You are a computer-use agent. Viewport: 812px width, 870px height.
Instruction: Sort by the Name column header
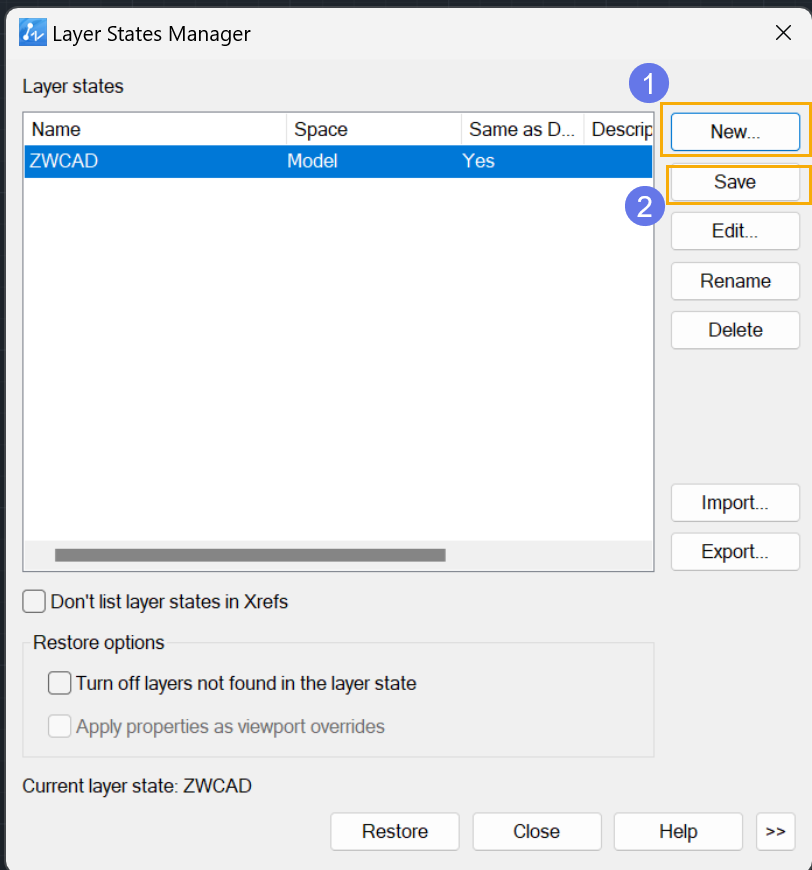pos(155,129)
